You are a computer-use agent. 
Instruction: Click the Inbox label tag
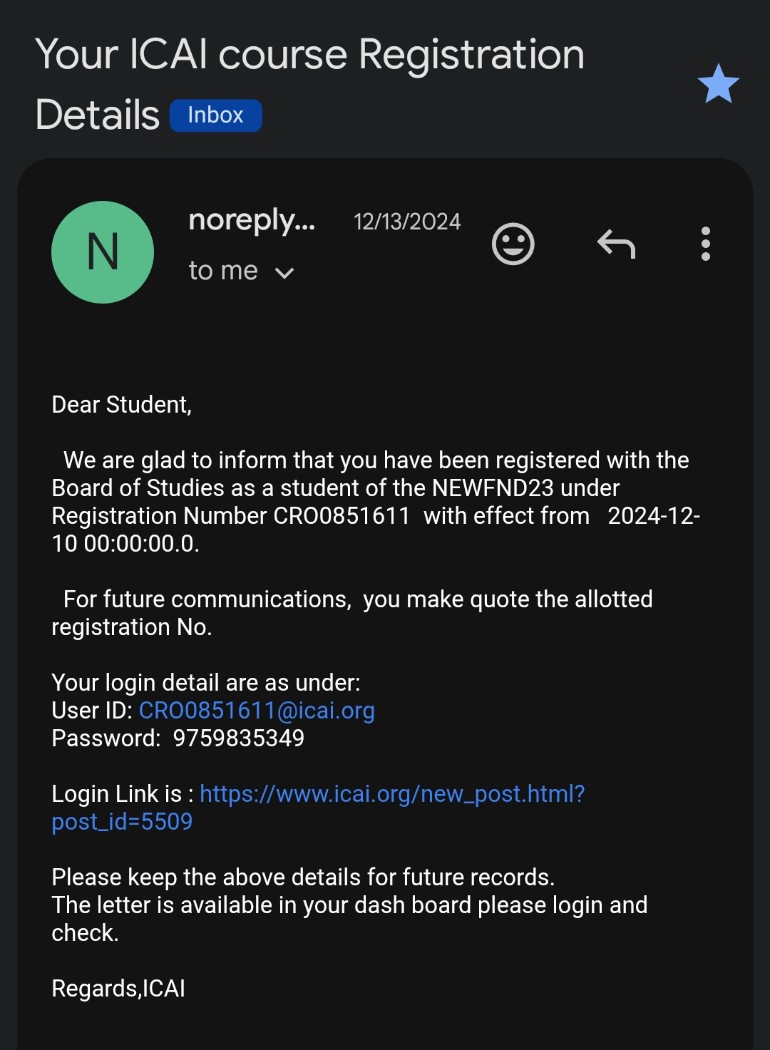tap(215, 115)
